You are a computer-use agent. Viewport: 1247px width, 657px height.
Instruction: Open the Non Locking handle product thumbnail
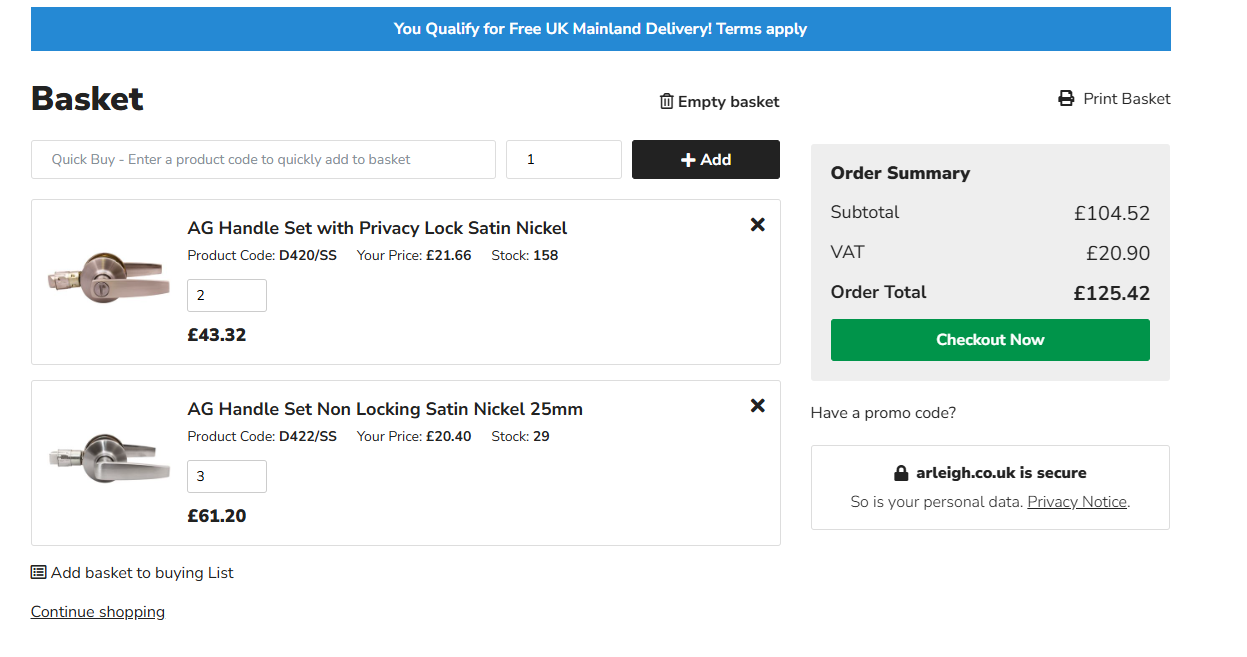coord(109,458)
